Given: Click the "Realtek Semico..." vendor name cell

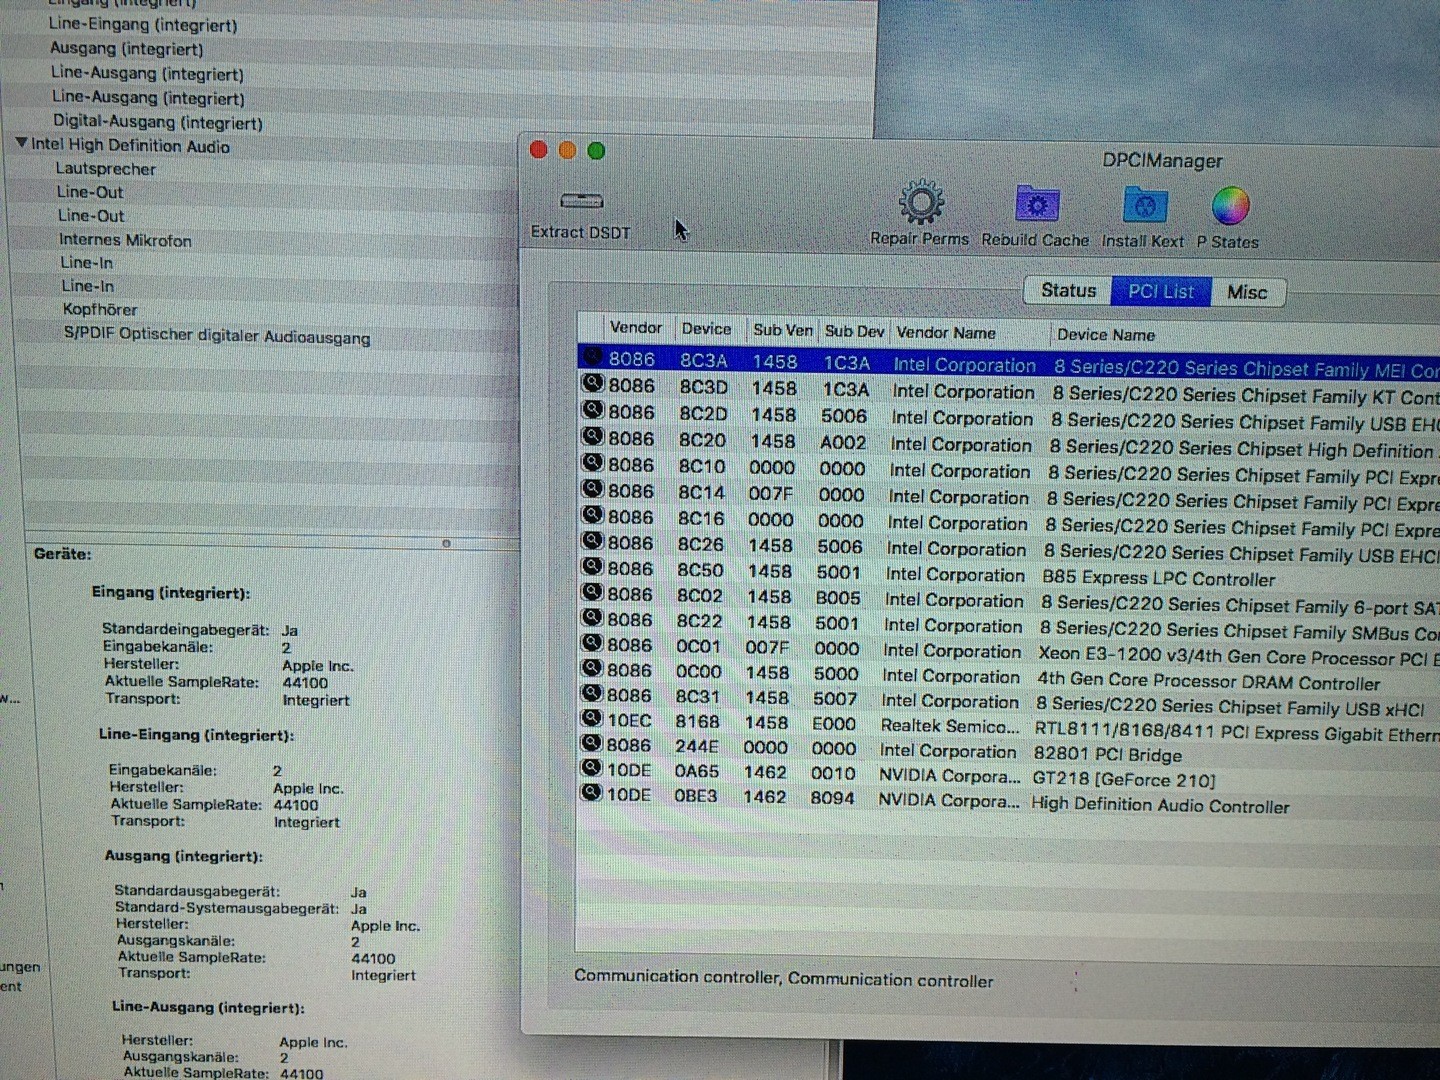Looking at the screenshot, I should click(x=950, y=726).
